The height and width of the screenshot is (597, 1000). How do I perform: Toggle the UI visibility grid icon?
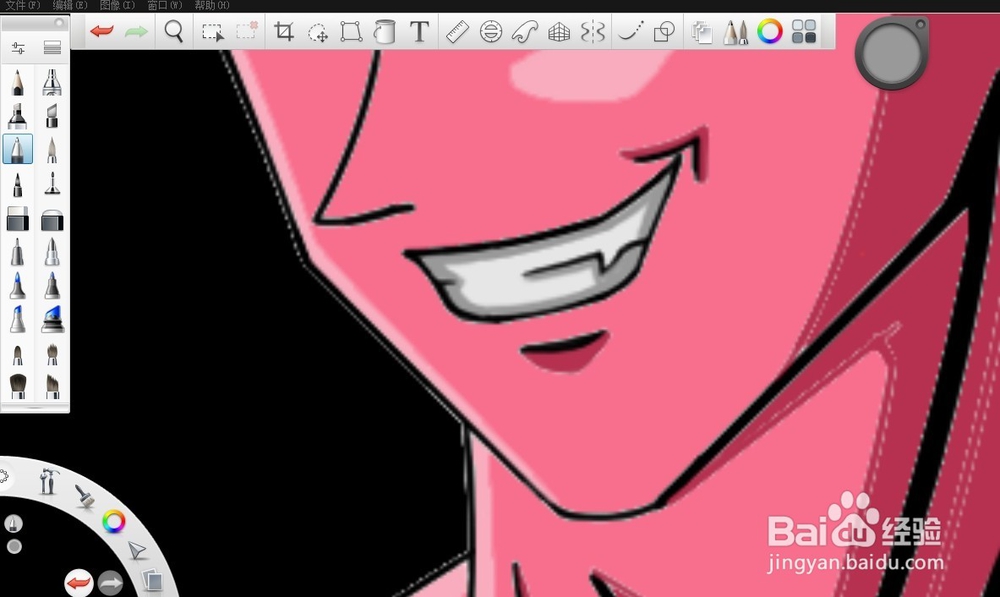(804, 31)
